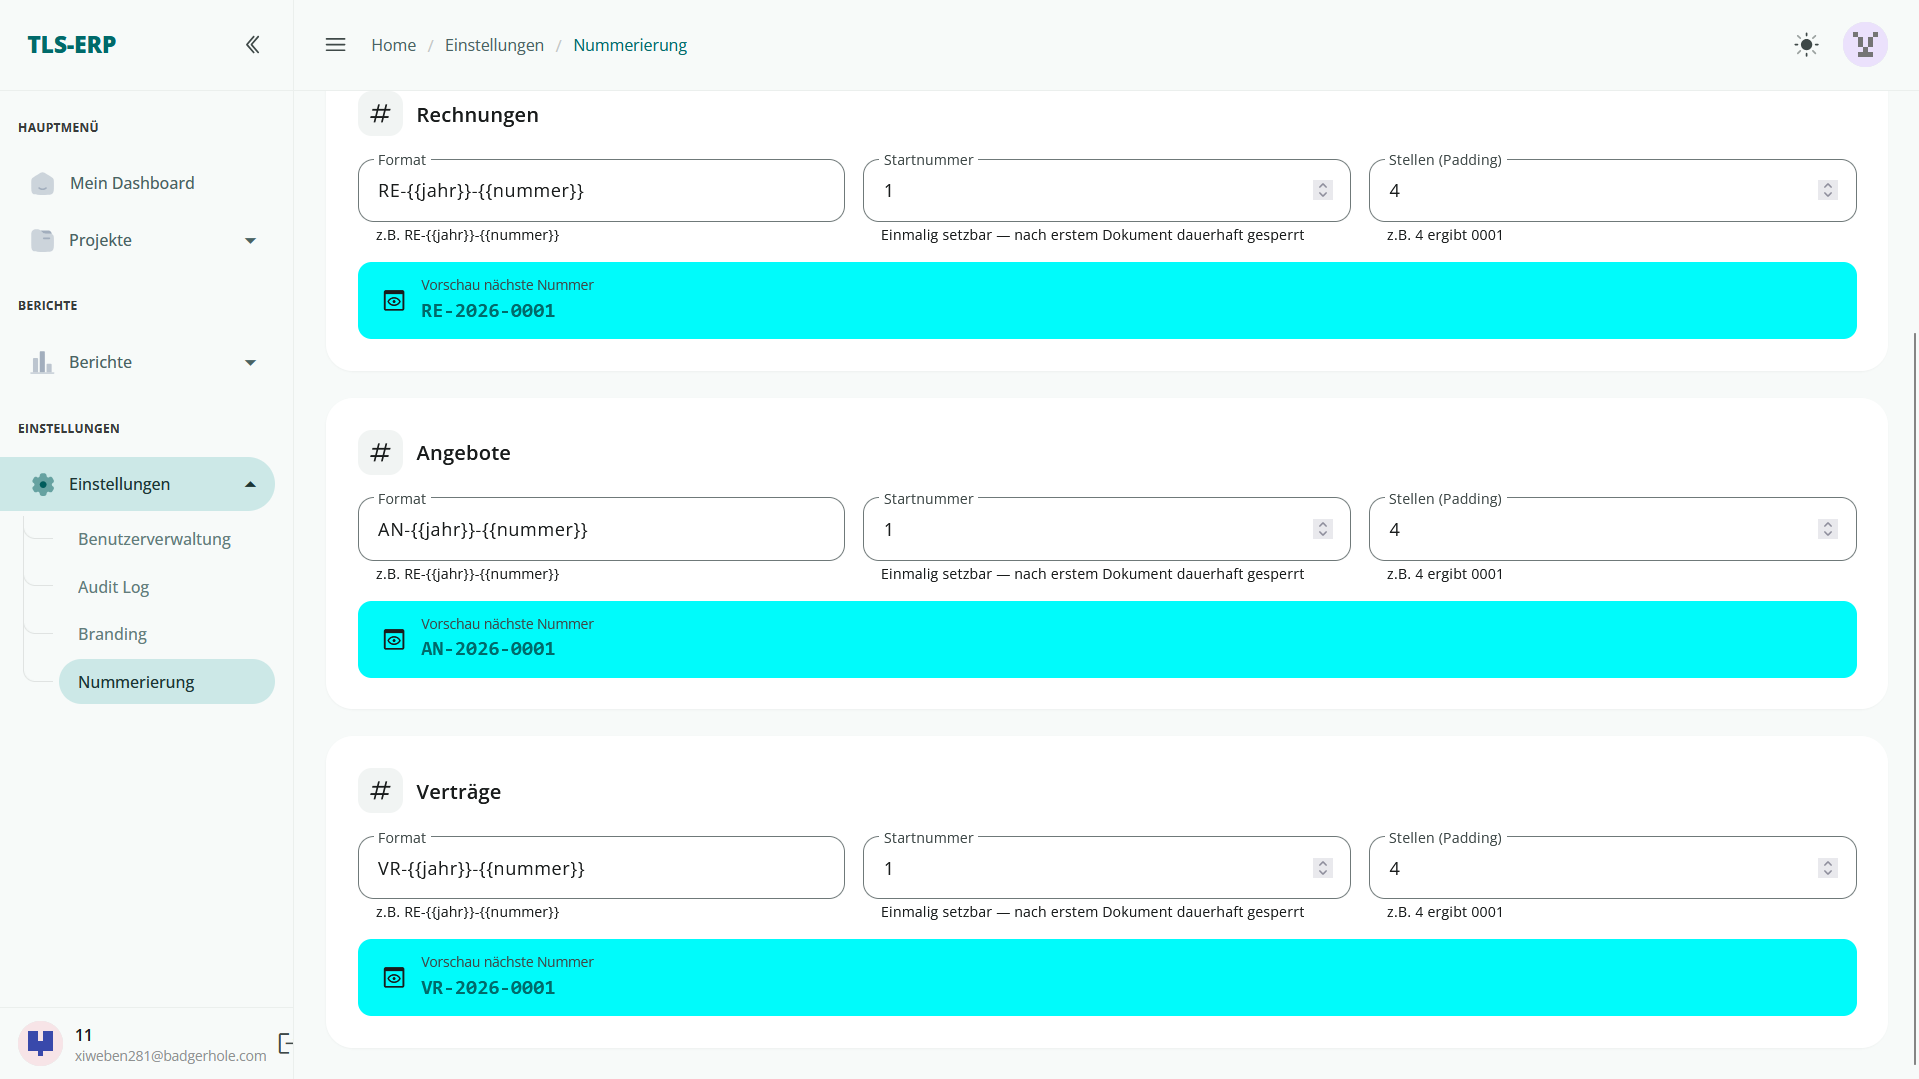This screenshot has width=1919, height=1079.
Task: Click the logout icon in sidebar footer
Action: (285, 1044)
